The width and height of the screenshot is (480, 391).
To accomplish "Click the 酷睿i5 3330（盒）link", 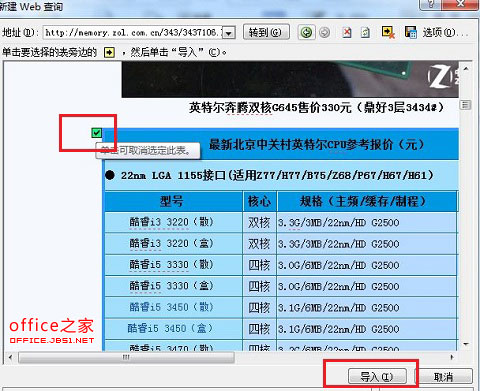I will pyautogui.click(x=171, y=286).
